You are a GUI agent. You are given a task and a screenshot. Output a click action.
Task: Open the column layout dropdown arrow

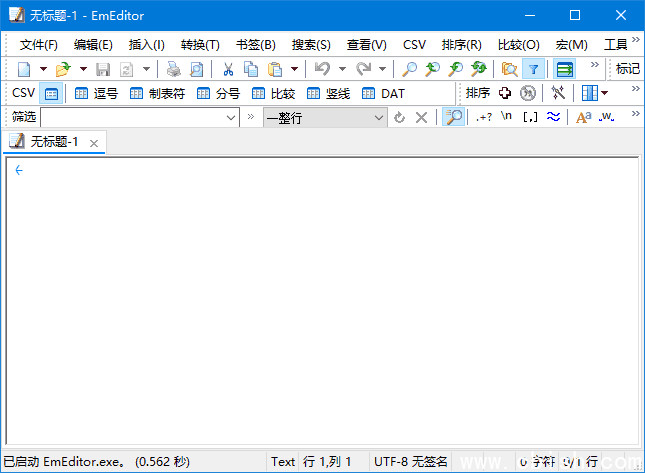click(x=604, y=93)
